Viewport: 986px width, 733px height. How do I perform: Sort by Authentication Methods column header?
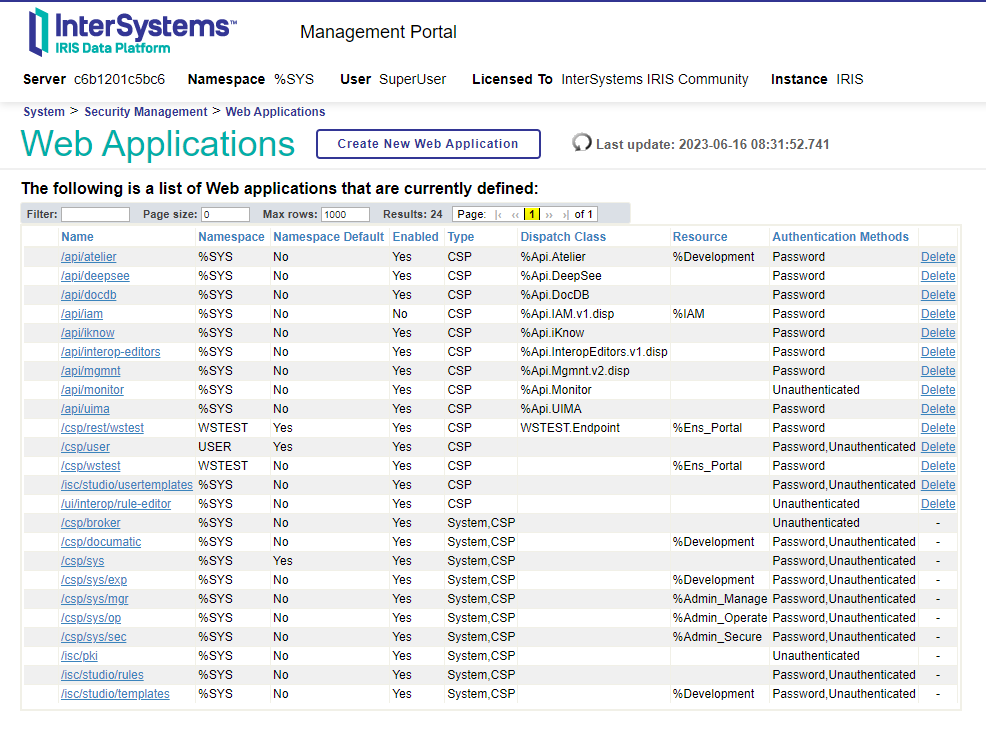[840, 237]
